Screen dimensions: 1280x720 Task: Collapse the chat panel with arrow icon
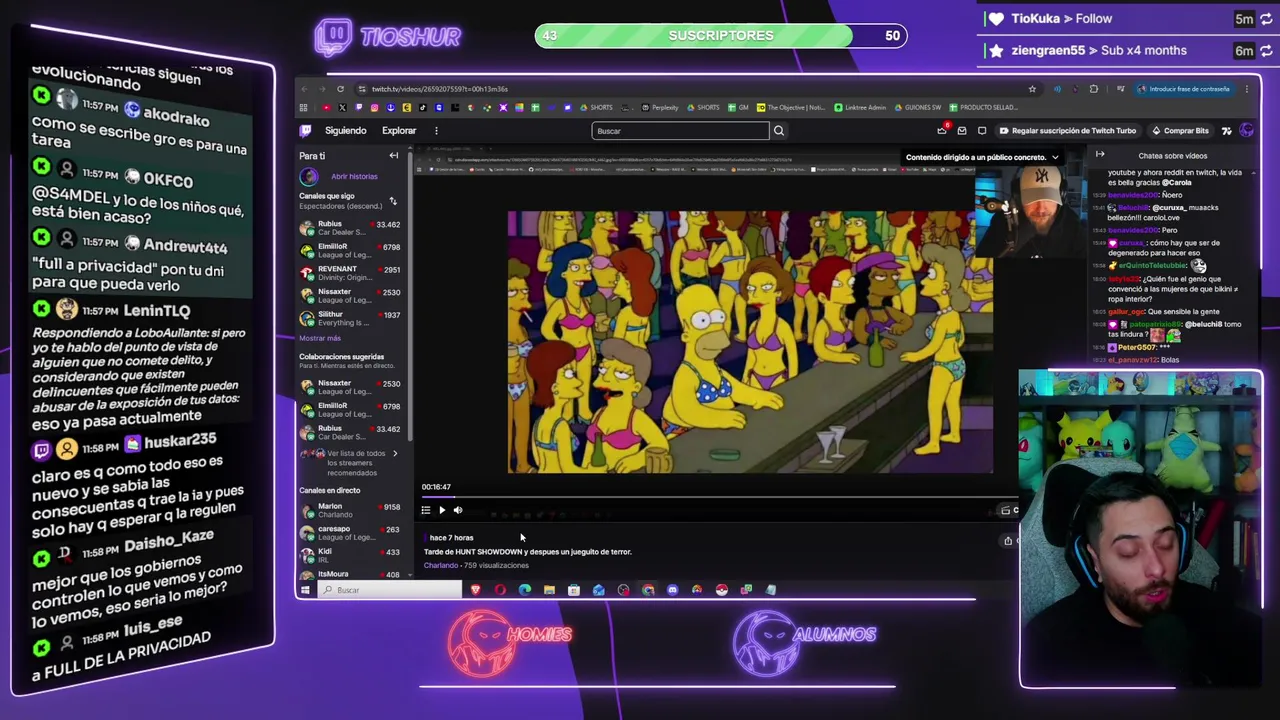coord(1100,155)
